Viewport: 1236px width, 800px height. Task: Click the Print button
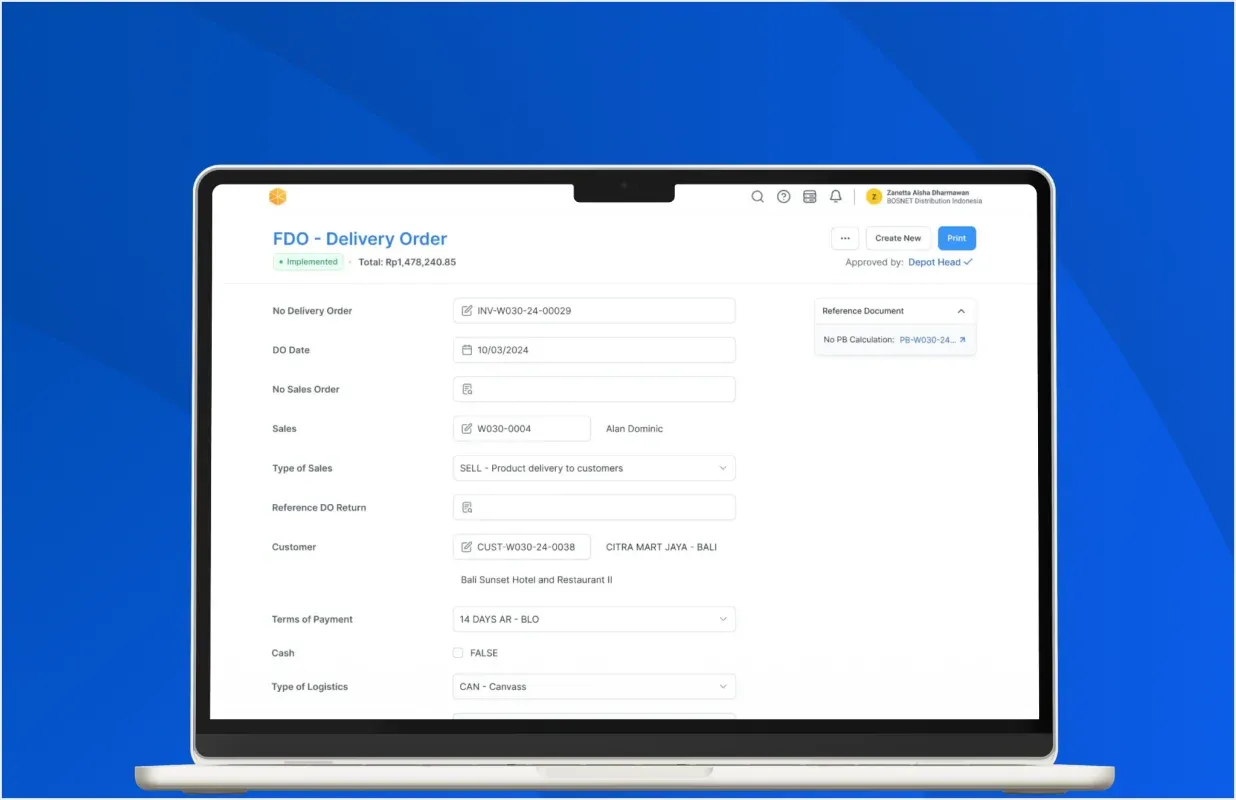tap(957, 238)
